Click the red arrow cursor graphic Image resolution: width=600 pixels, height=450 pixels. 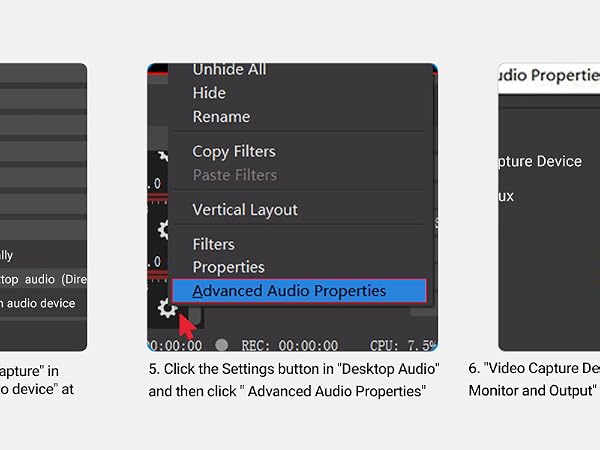(x=187, y=326)
